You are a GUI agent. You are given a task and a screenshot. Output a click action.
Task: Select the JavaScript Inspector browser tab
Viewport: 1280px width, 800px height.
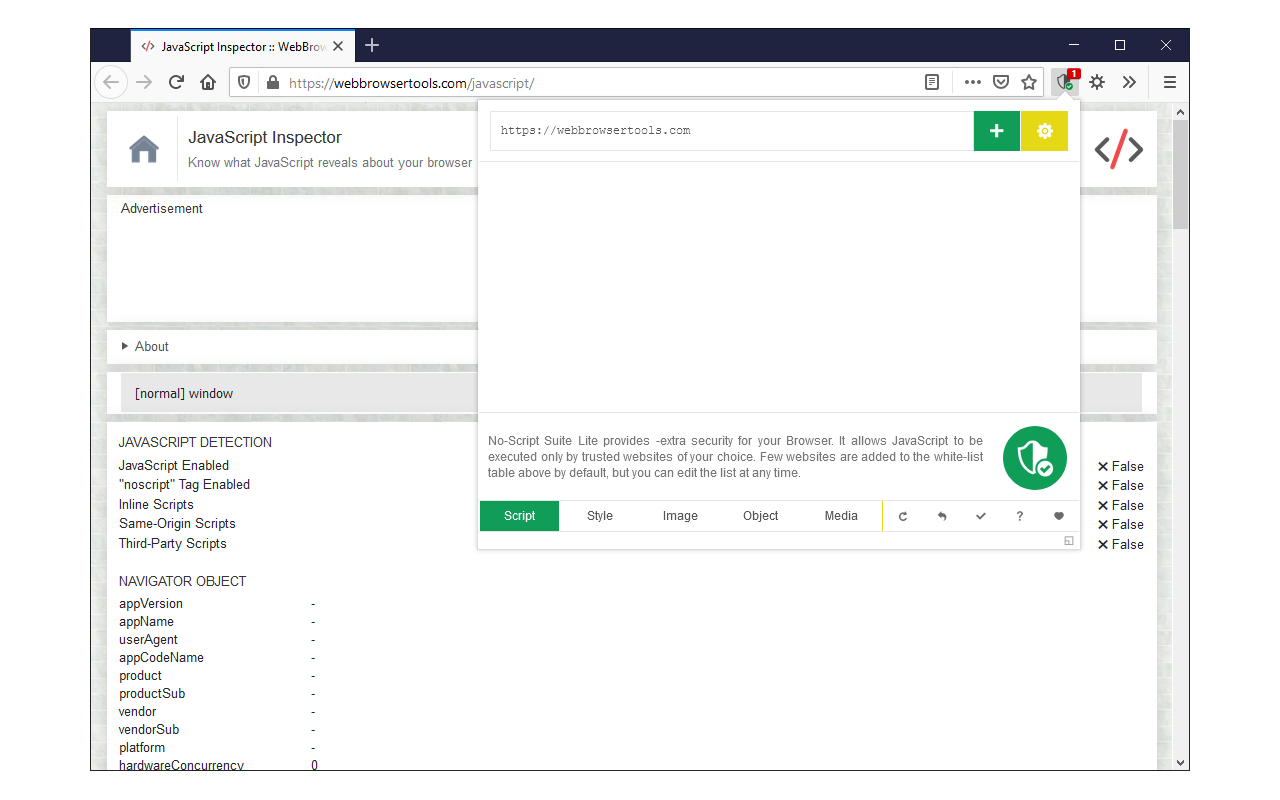pyautogui.click(x=242, y=46)
